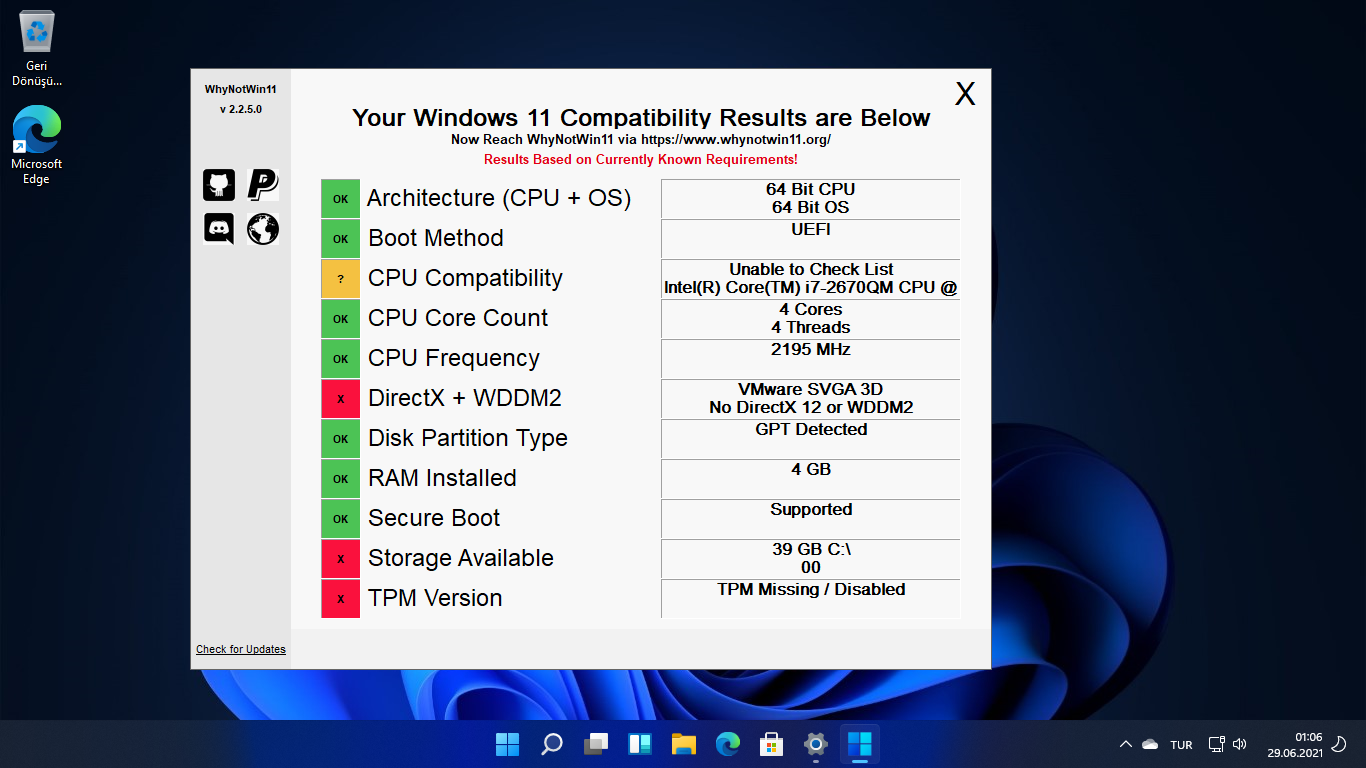This screenshot has width=1366, height=768.
Task: Click the '4 Cores' result cell
Action: [x=811, y=319]
